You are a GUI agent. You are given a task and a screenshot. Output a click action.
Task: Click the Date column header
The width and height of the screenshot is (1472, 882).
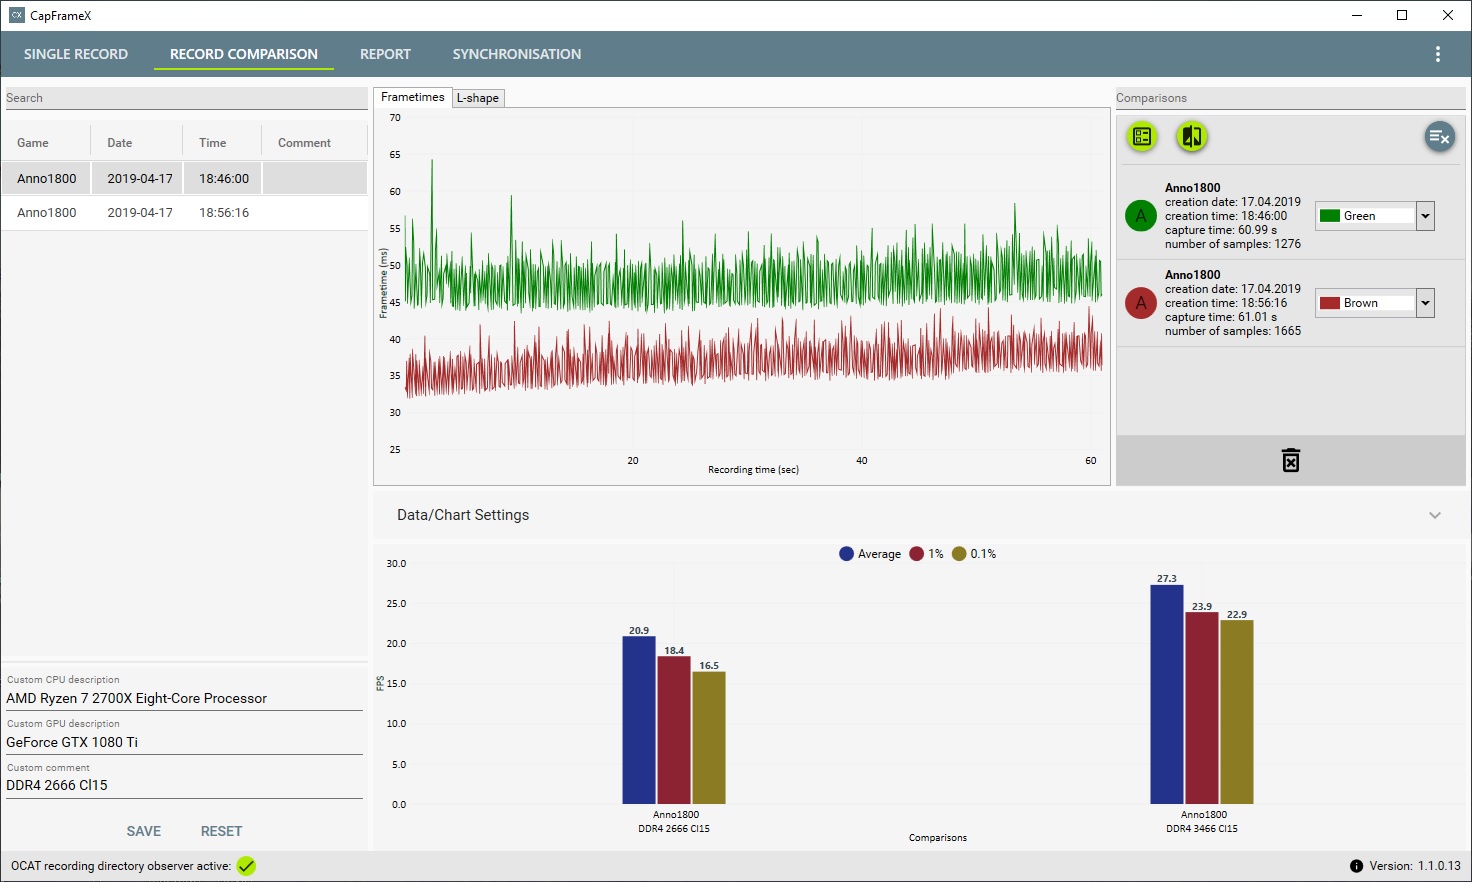tap(137, 143)
